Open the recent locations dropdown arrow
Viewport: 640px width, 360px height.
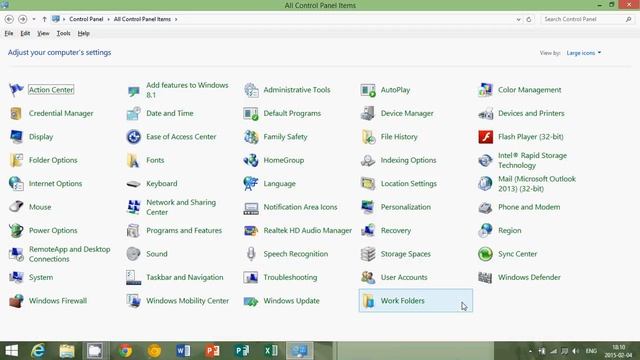click(x=33, y=19)
